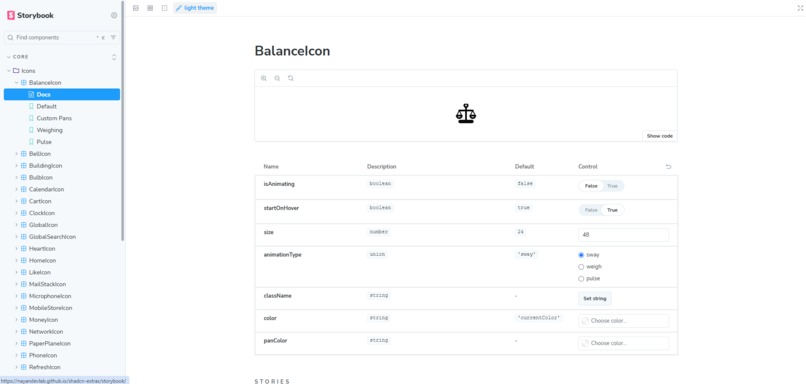Image resolution: width=806 pixels, height=384 pixels.
Task: Set isAnimating toggle to True
Action: tap(612, 186)
